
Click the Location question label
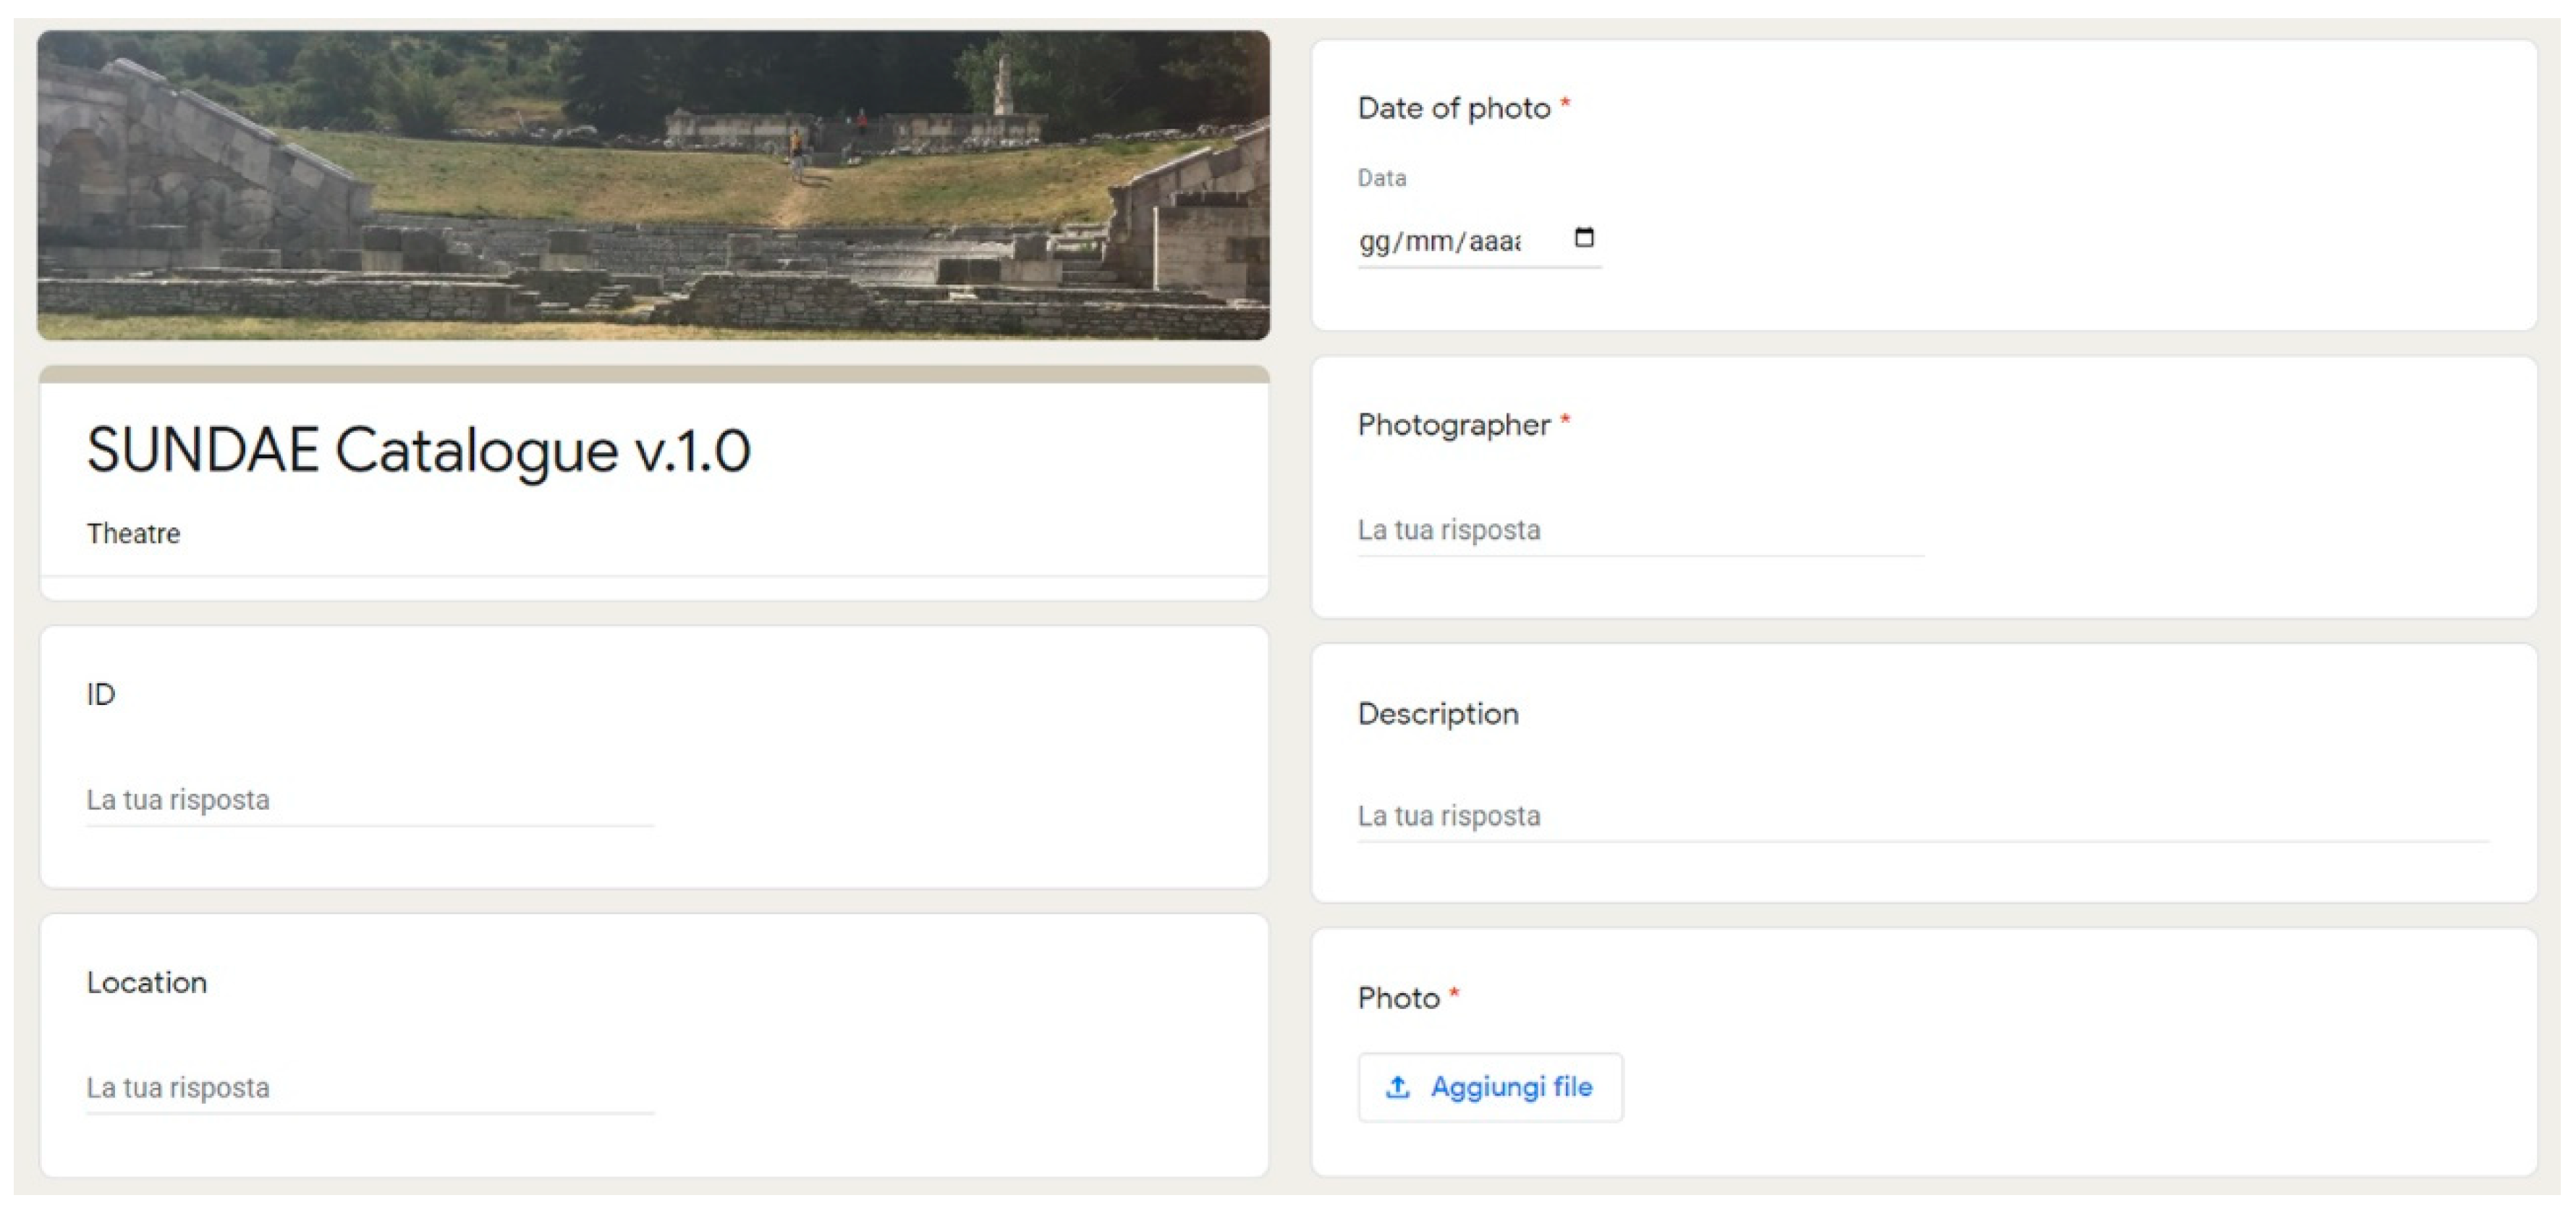point(147,982)
